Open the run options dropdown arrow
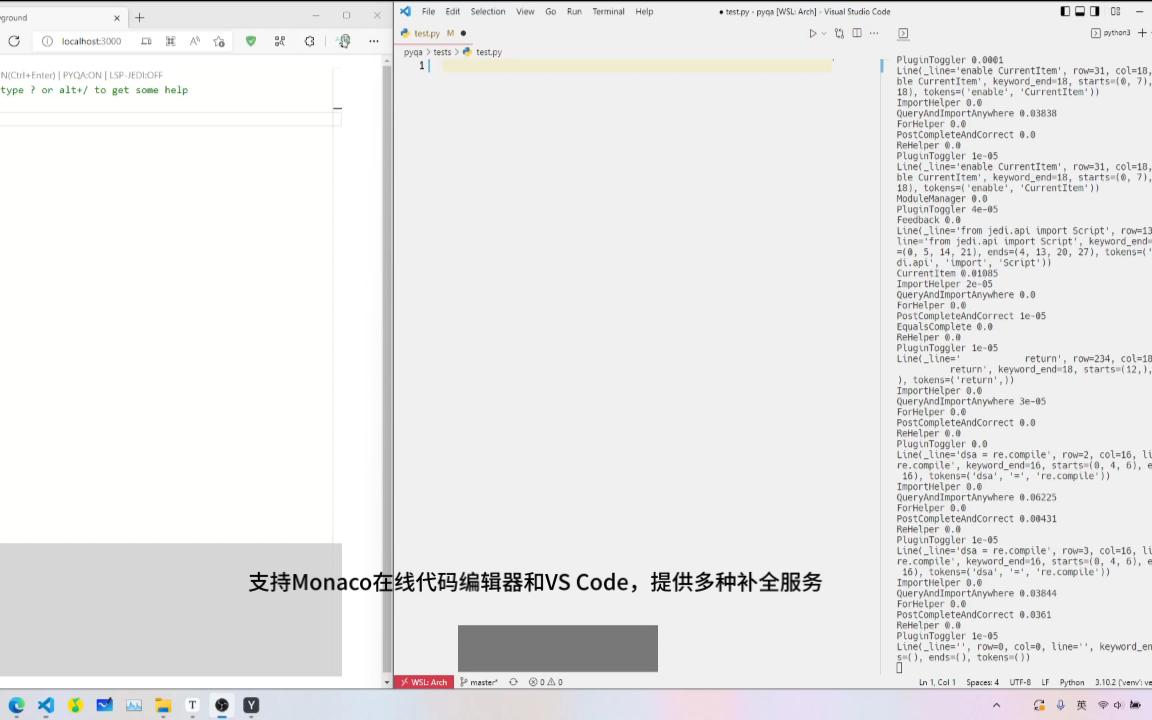Screen dimensions: 1152x720 [824, 33]
